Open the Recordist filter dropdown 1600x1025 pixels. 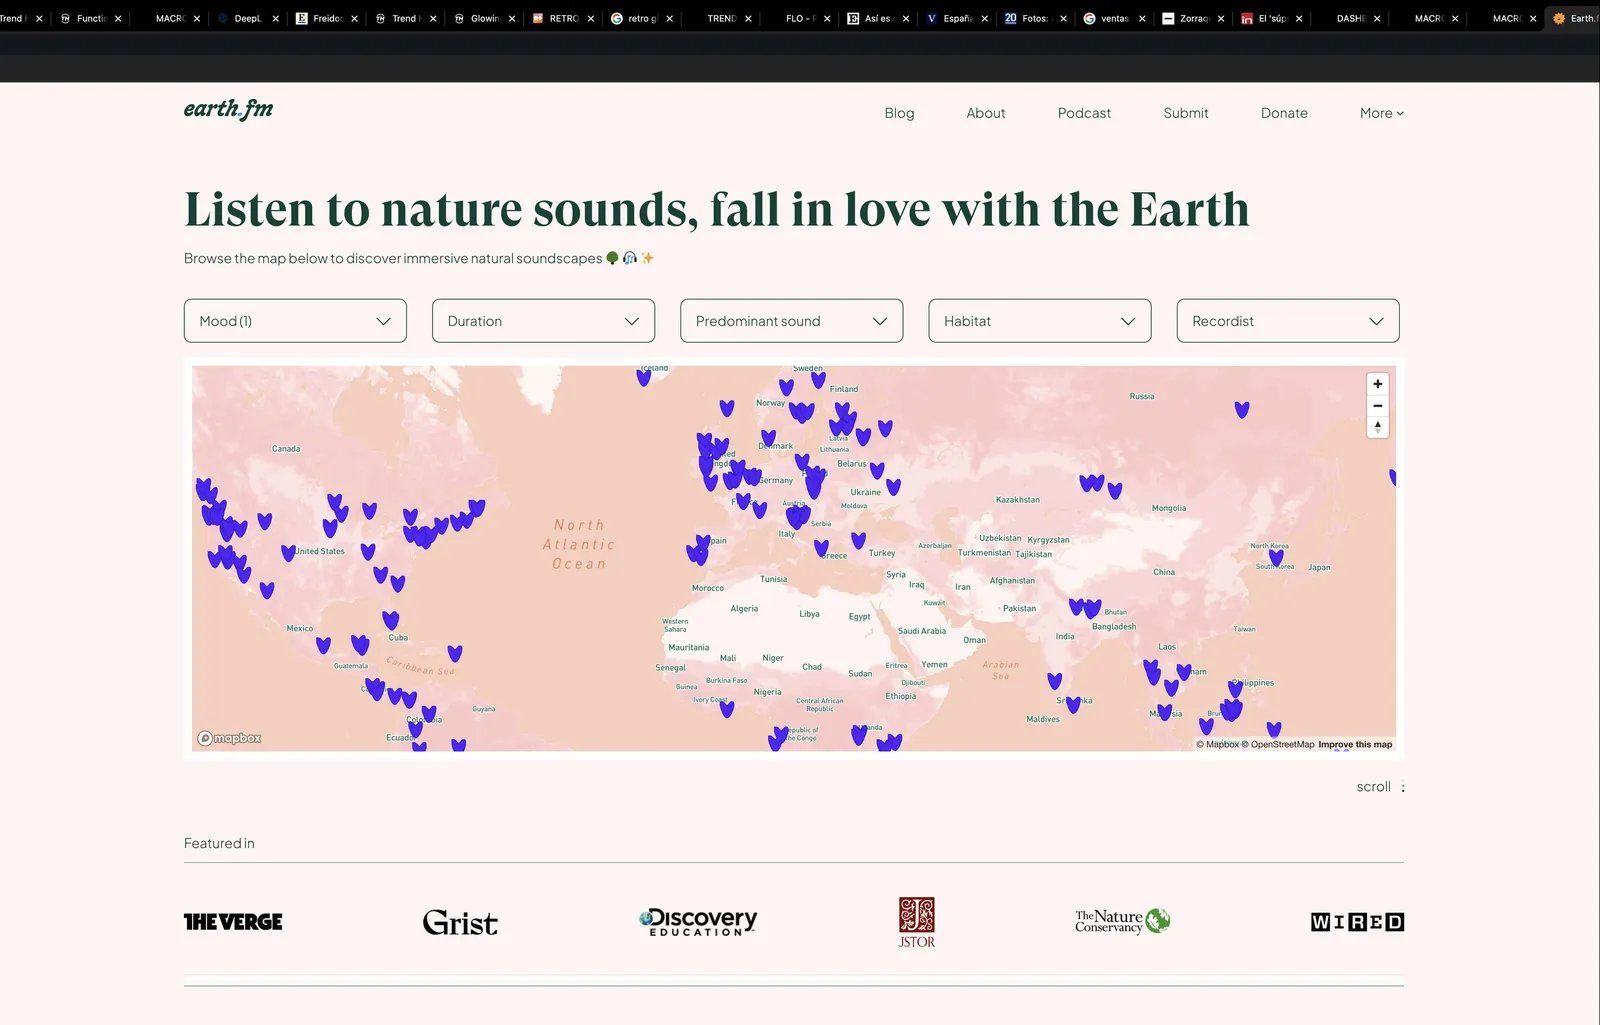[x=1288, y=321]
